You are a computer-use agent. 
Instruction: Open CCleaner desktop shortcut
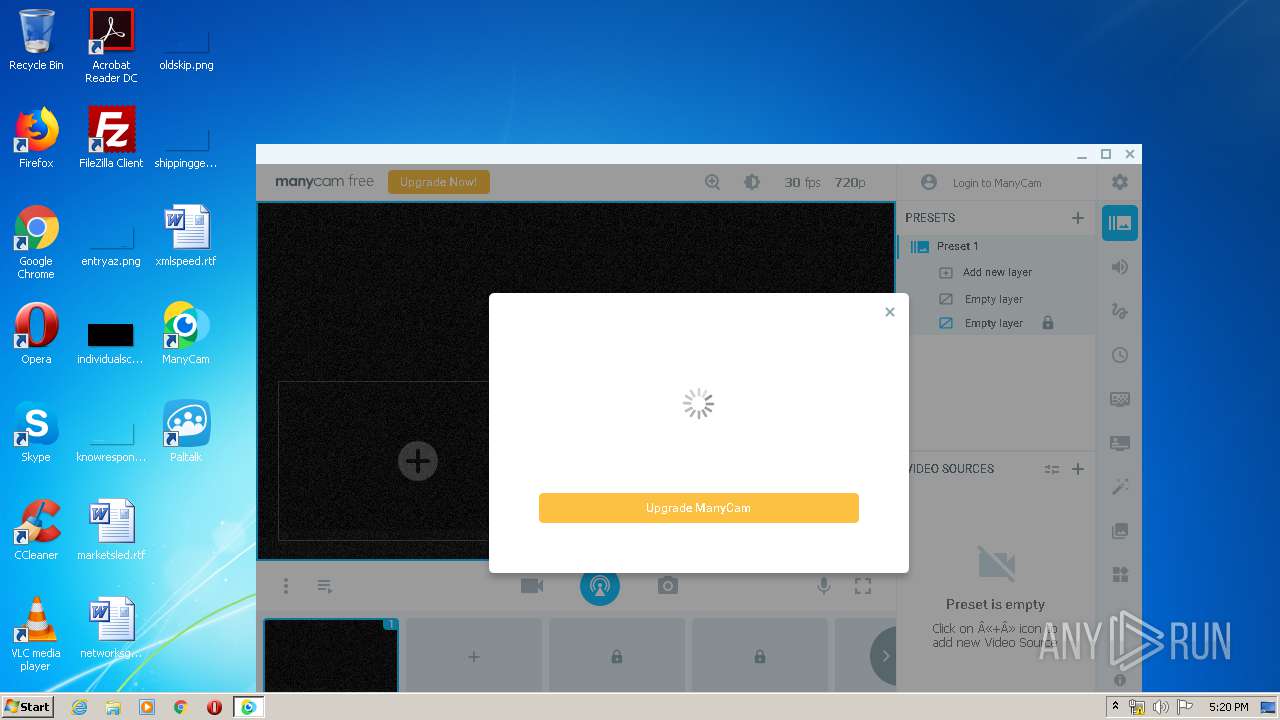click(36, 529)
